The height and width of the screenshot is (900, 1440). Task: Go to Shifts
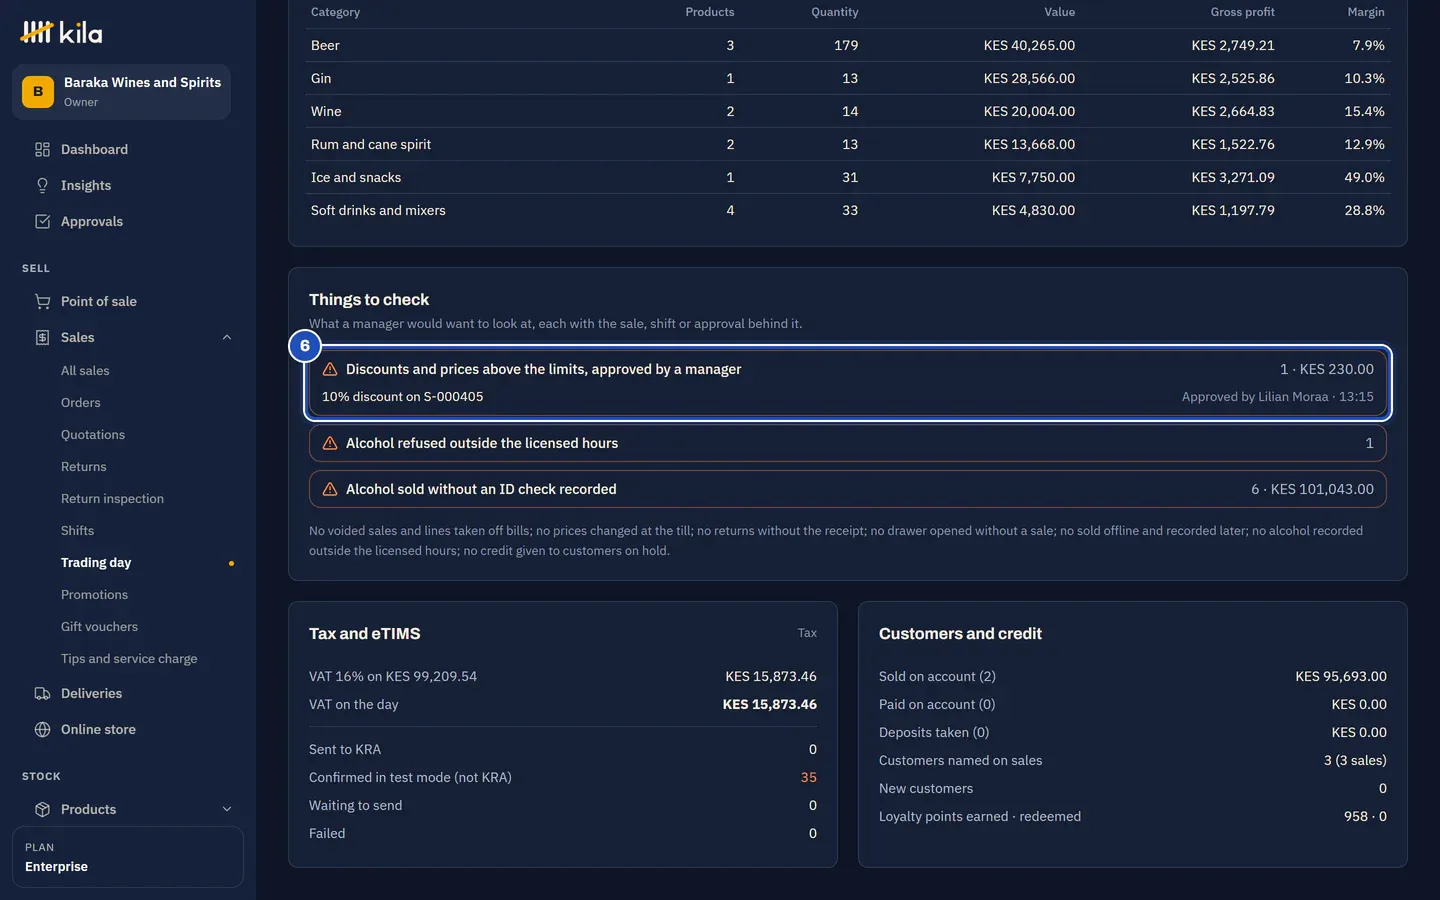click(77, 531)
